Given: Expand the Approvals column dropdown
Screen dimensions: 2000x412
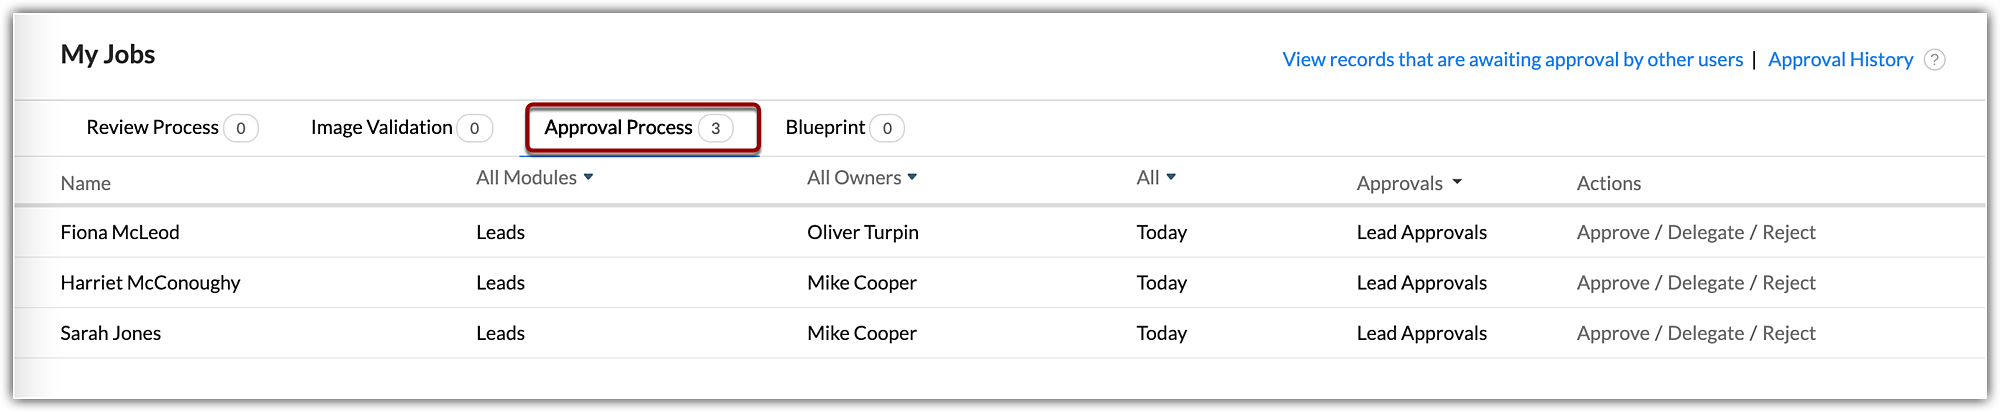Looking at the screenshot, I should click(x=1409, y=183).
